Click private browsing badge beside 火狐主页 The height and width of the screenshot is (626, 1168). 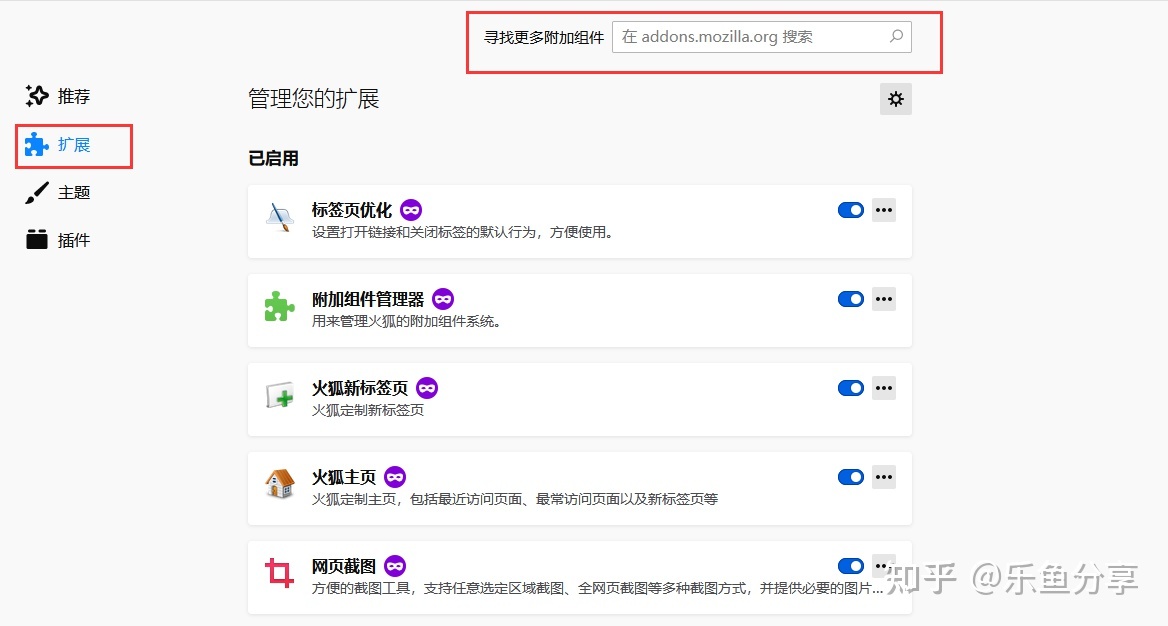pos(395,477)
